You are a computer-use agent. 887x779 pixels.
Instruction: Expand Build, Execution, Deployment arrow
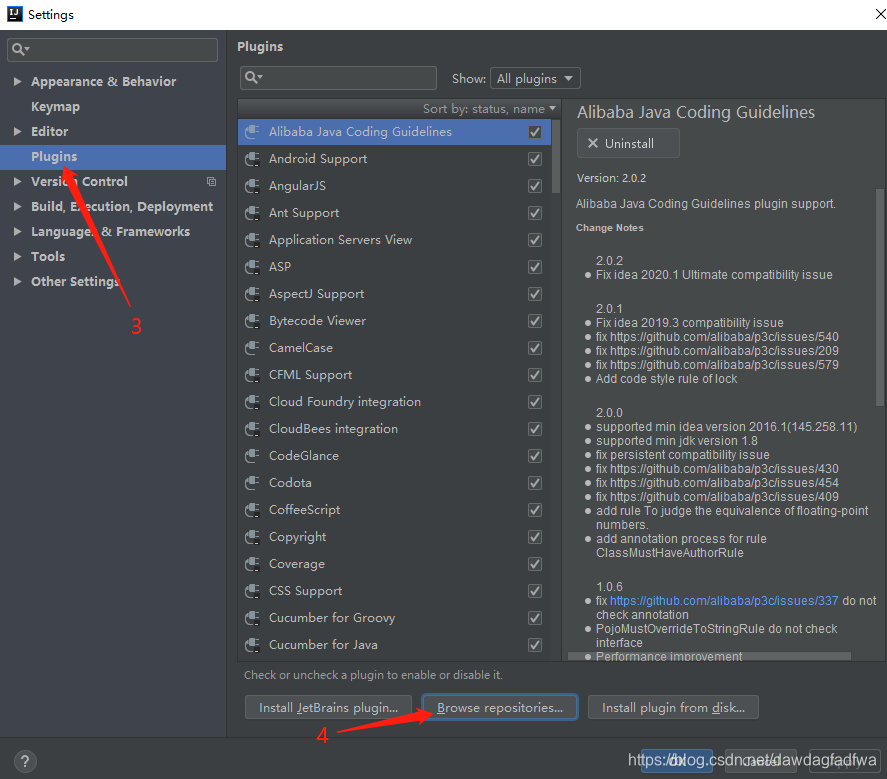pos(18,206)
